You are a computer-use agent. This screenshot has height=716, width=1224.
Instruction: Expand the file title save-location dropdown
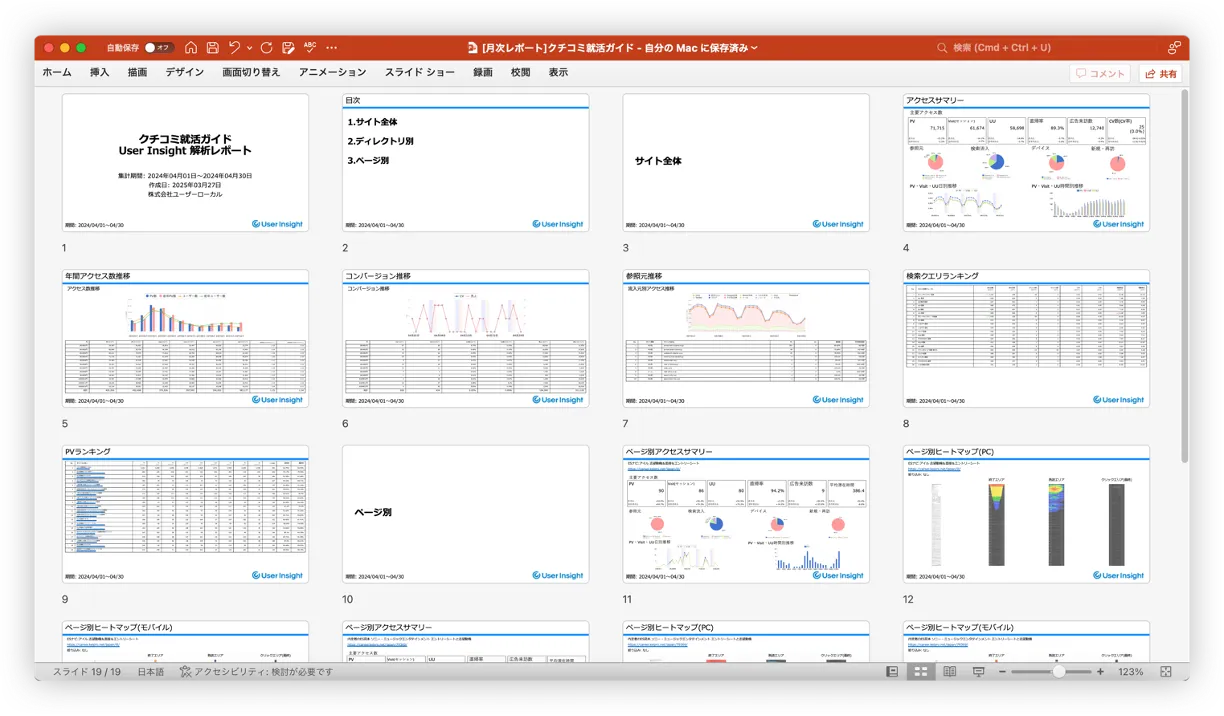[x=754, y=47]
